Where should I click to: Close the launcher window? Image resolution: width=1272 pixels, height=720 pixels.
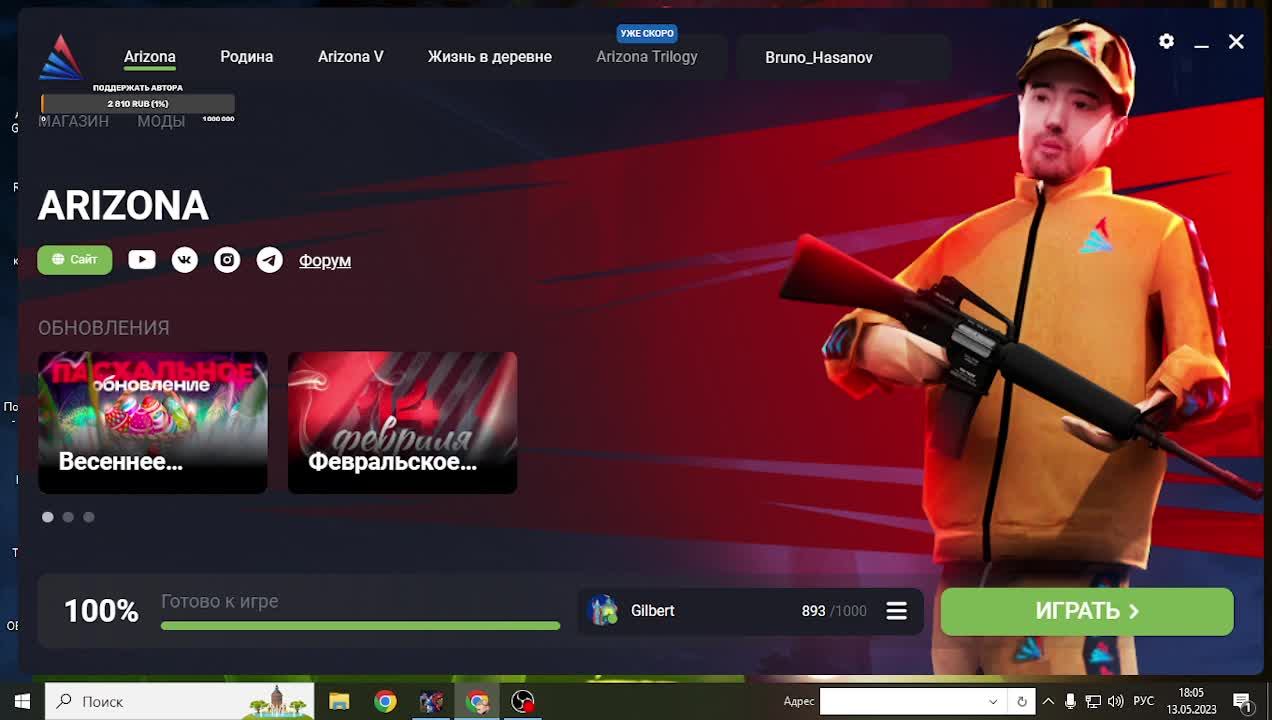pos(1236,41)
